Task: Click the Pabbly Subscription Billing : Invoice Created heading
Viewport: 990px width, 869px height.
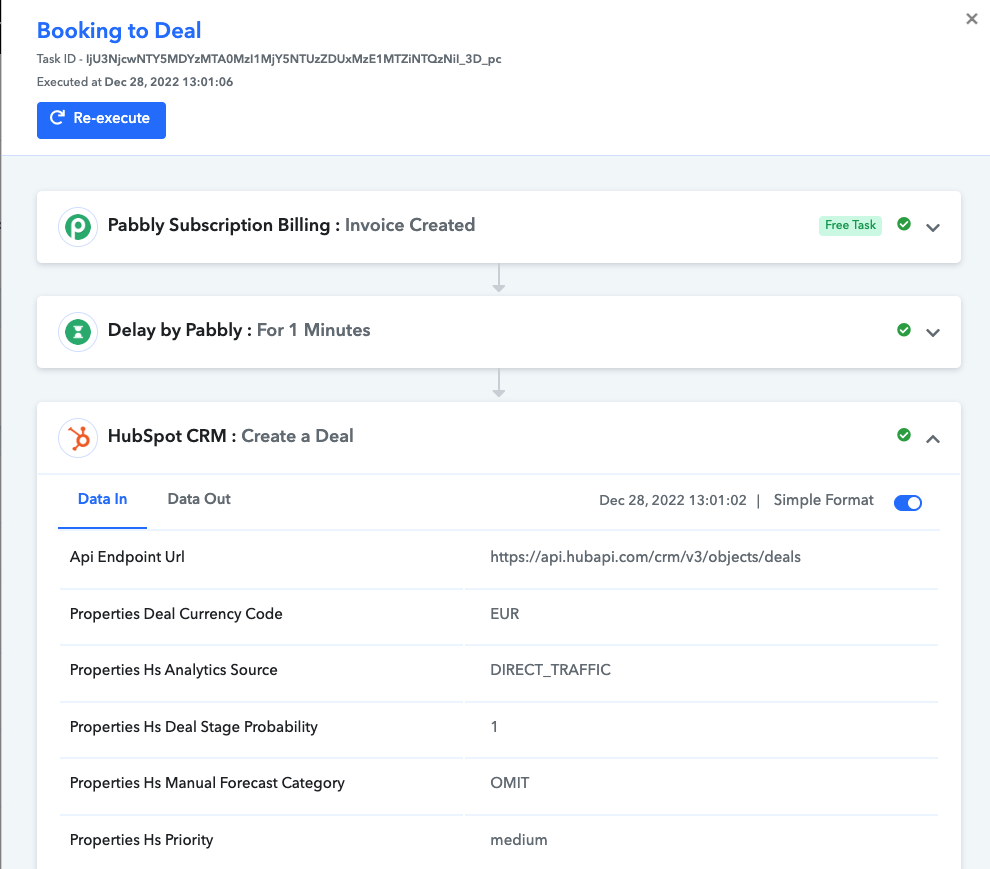Action: (291, 225)
